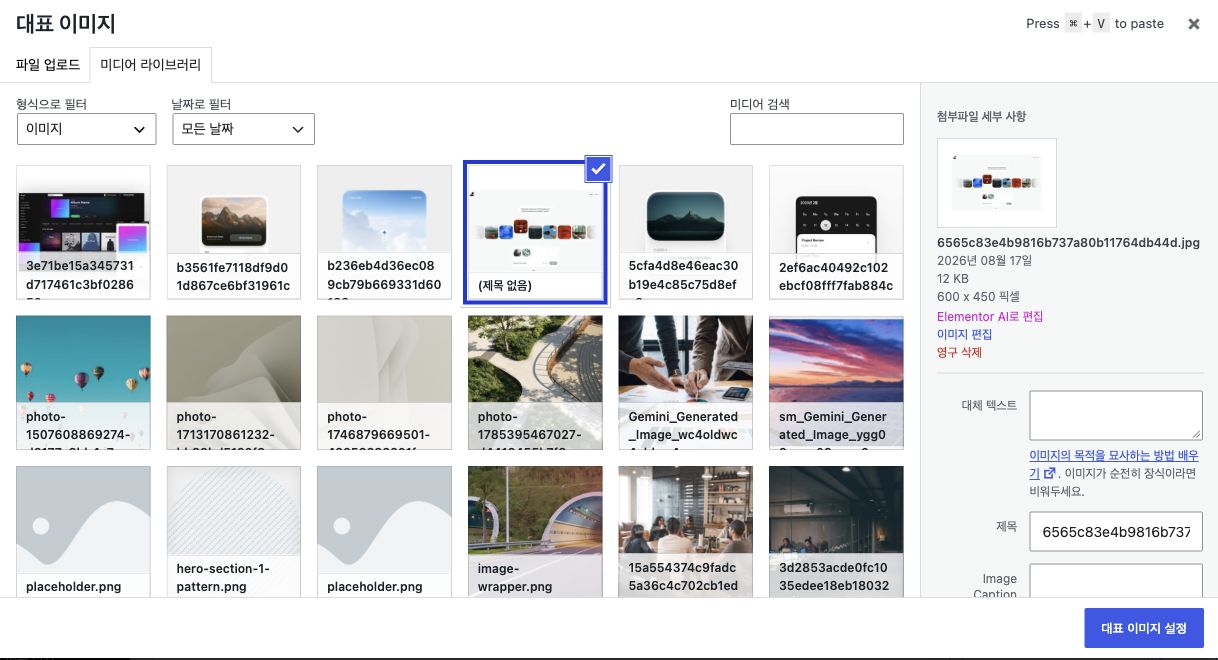This screenshot has height=660, width=1218.
Task: Switch to the 파일 업로드 tab
Action: (x=48, y=65)
